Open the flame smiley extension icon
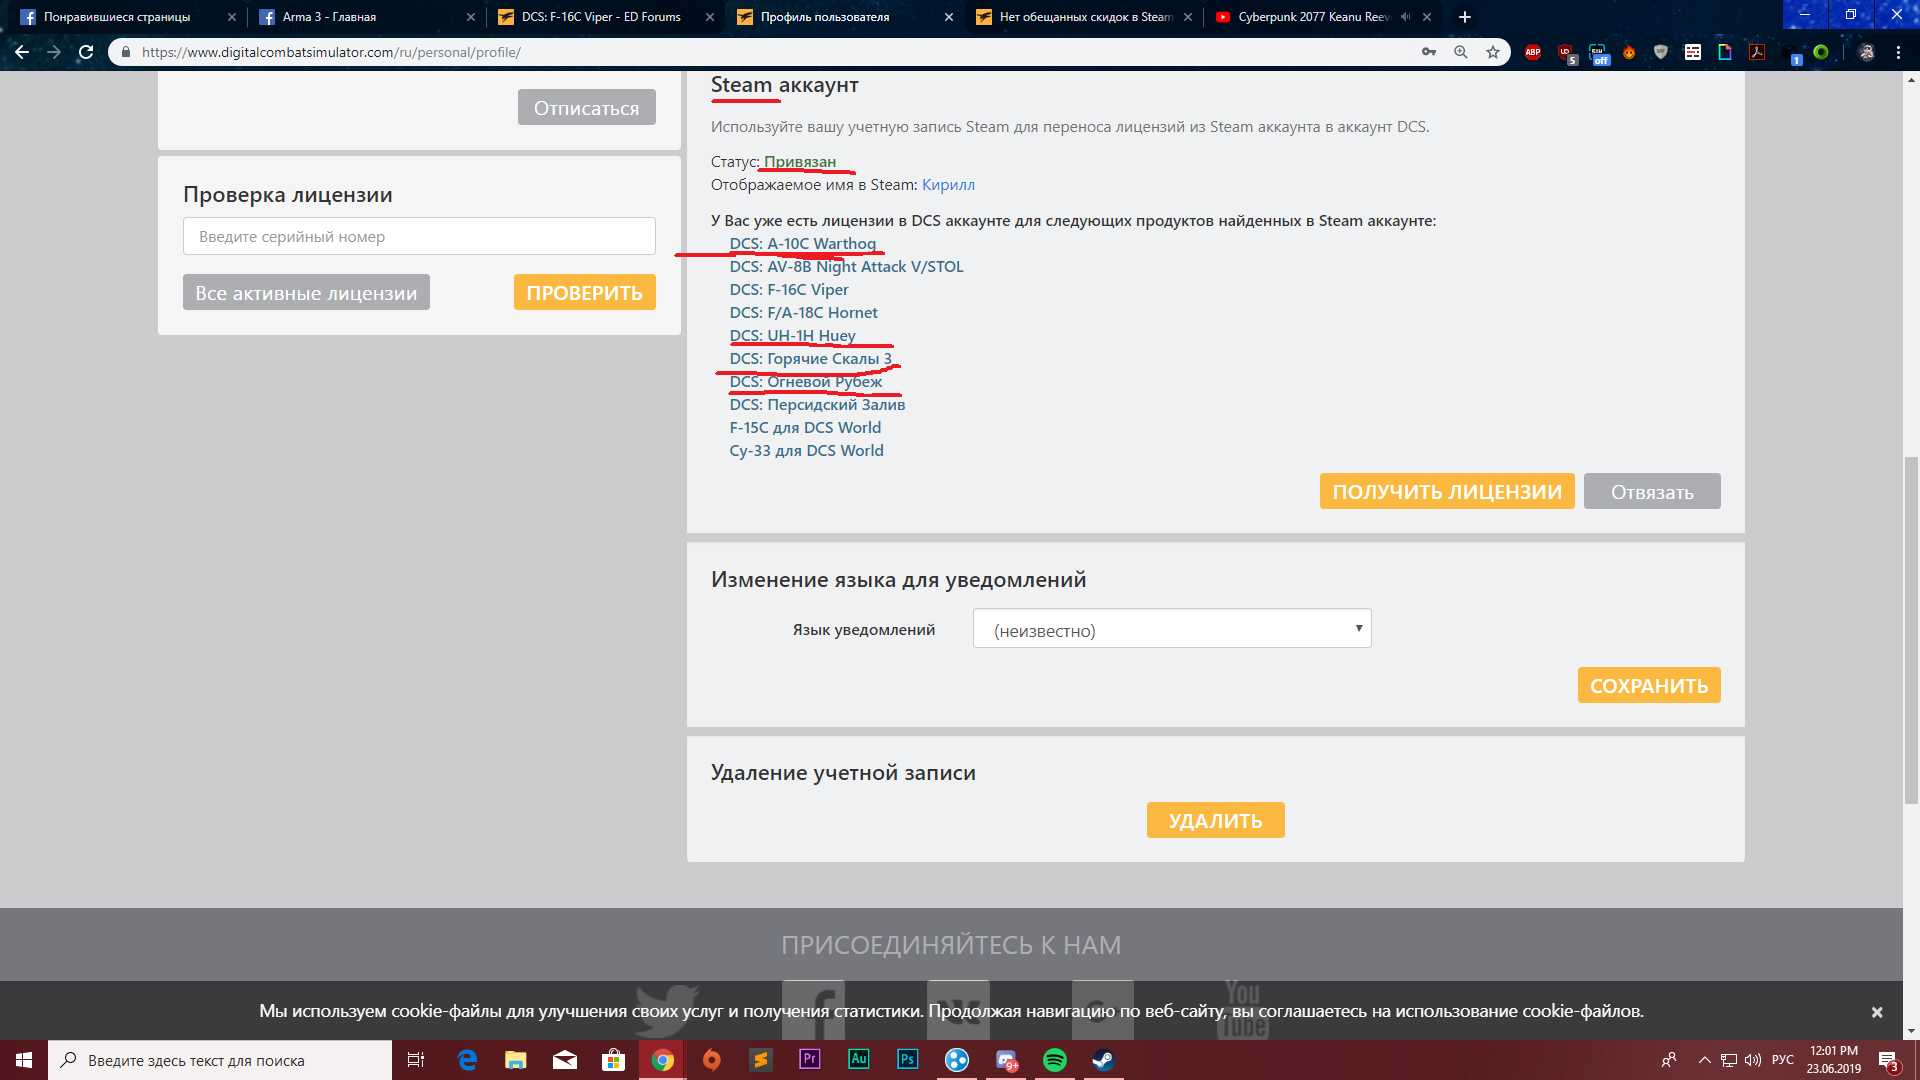This screenshot has width=1920, height=1080. click(1629, 52)
